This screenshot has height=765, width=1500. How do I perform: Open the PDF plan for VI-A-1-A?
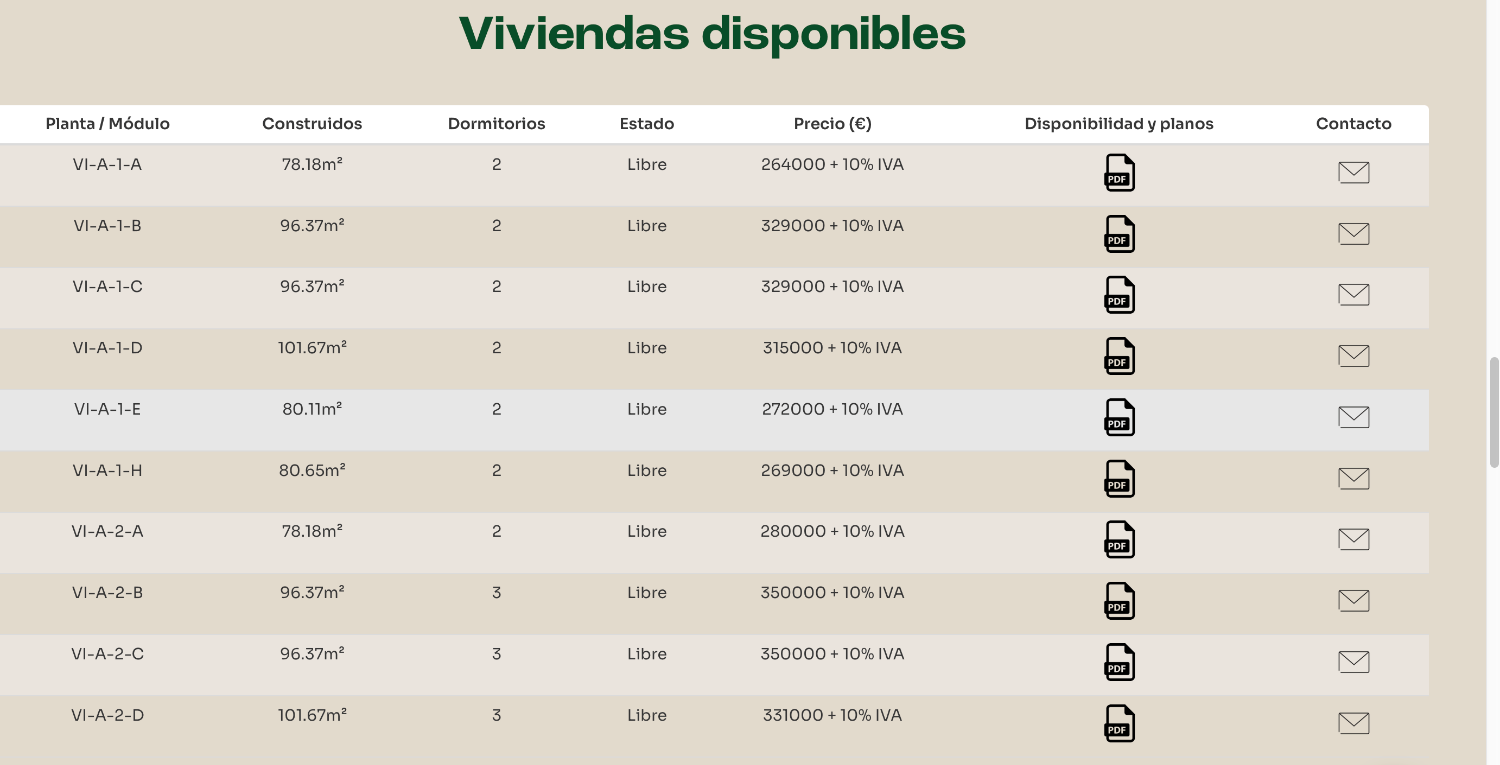click(1119, 173)
